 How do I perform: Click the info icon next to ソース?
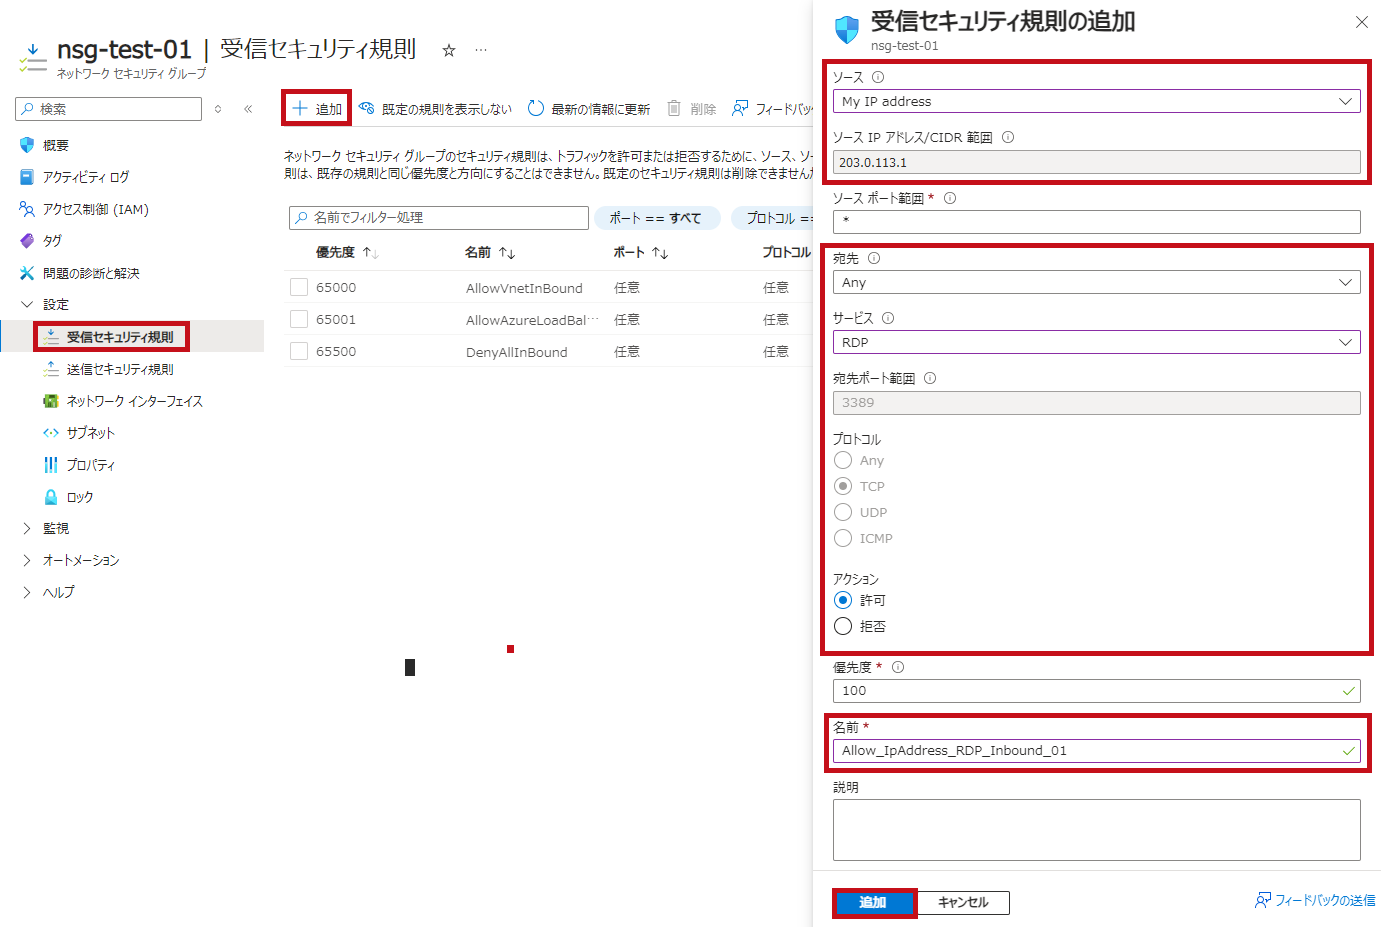(878, 77)
